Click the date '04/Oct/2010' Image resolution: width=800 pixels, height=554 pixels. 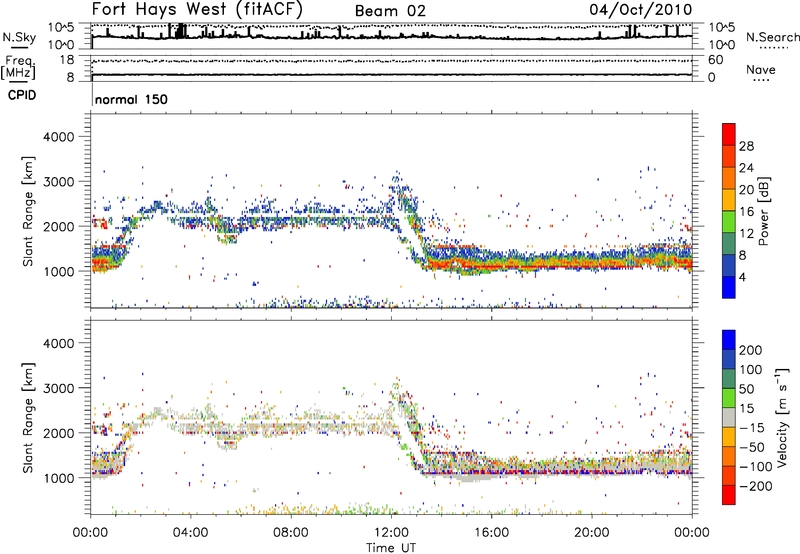click(641, 10)
